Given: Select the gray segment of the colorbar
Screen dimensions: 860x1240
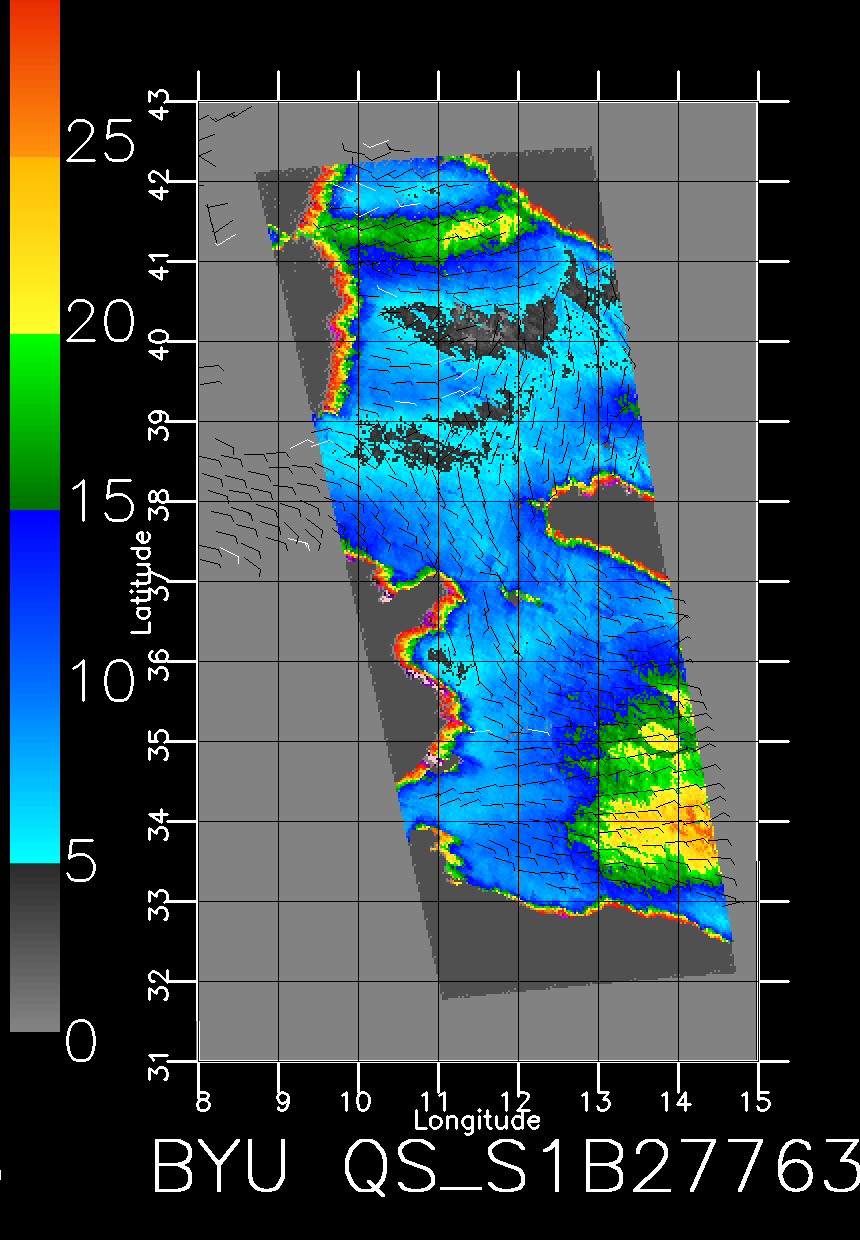Looking at the screenshot, I should (x=35, y=946).
